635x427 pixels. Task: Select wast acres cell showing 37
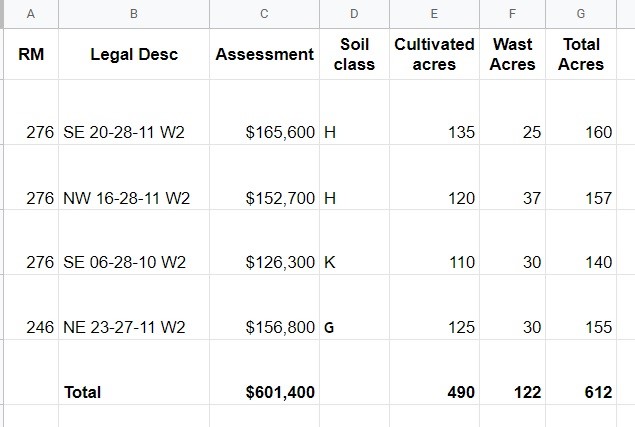(513, 177)
